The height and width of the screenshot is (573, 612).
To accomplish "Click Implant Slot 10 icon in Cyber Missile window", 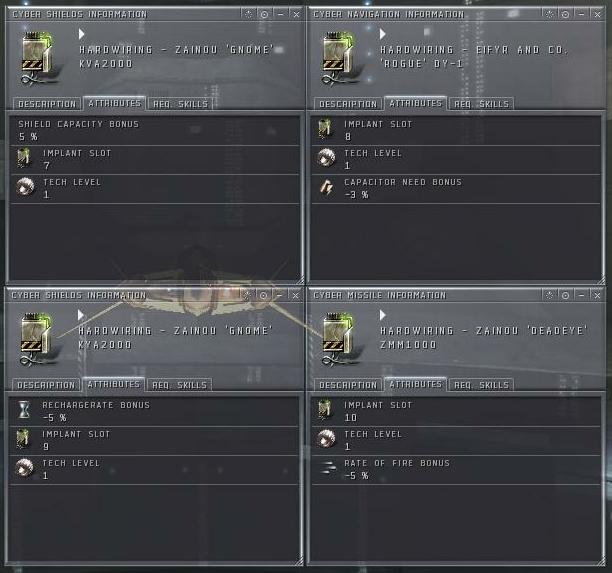I will [x=325, y=410].
